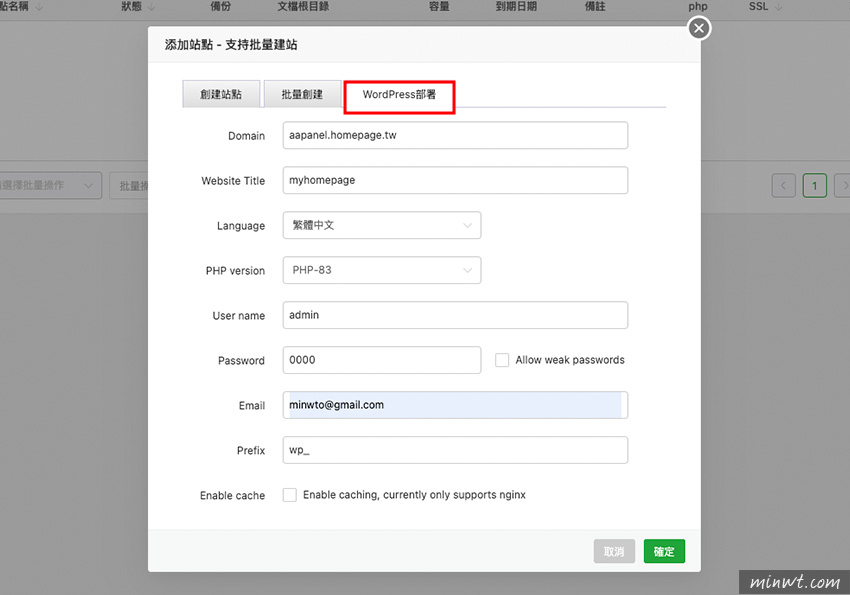
Task: Switch to the 創建站點 tab
Action: pyautogui.click(x=221, y=94)
